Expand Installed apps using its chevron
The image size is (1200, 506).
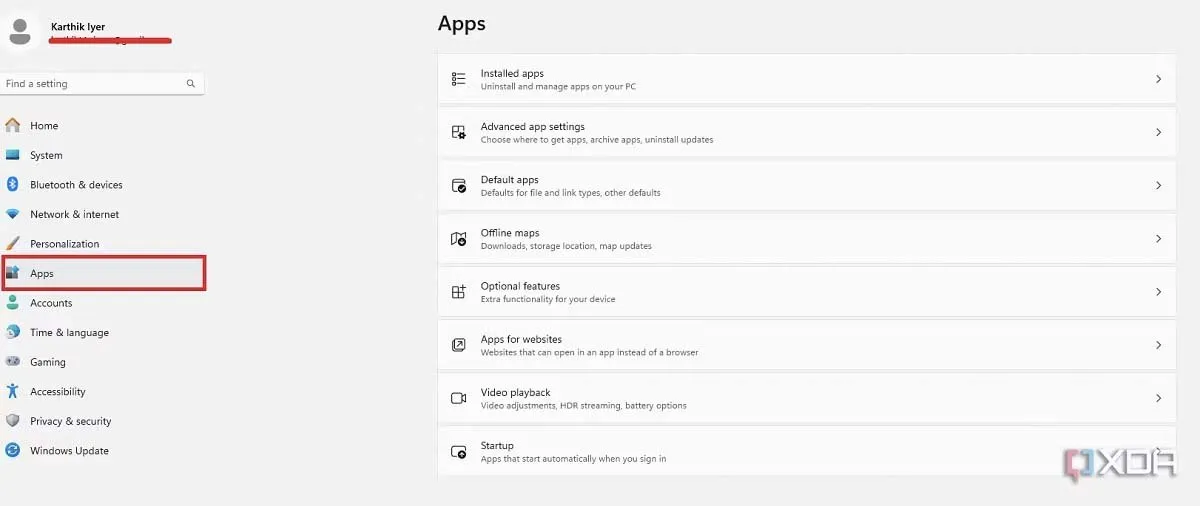click(x=1158, y=79)
